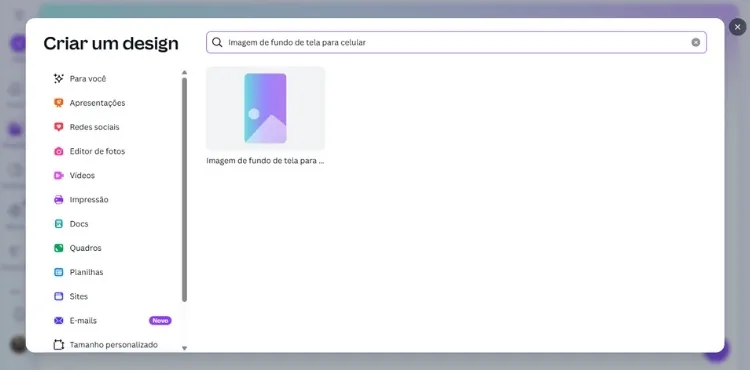Image resolution: width=750 pixels, height=370 pixels.
Task: Click the Para você sparkle icon
Action: 58,78
